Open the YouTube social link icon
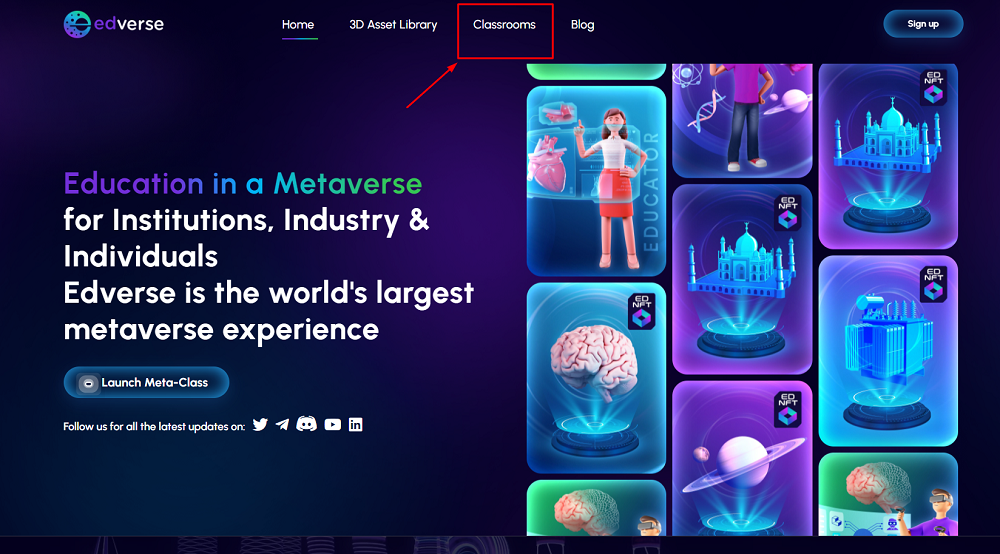This screenshot has width=1000, height=554. pyautogui.click(x=332, y=425)
